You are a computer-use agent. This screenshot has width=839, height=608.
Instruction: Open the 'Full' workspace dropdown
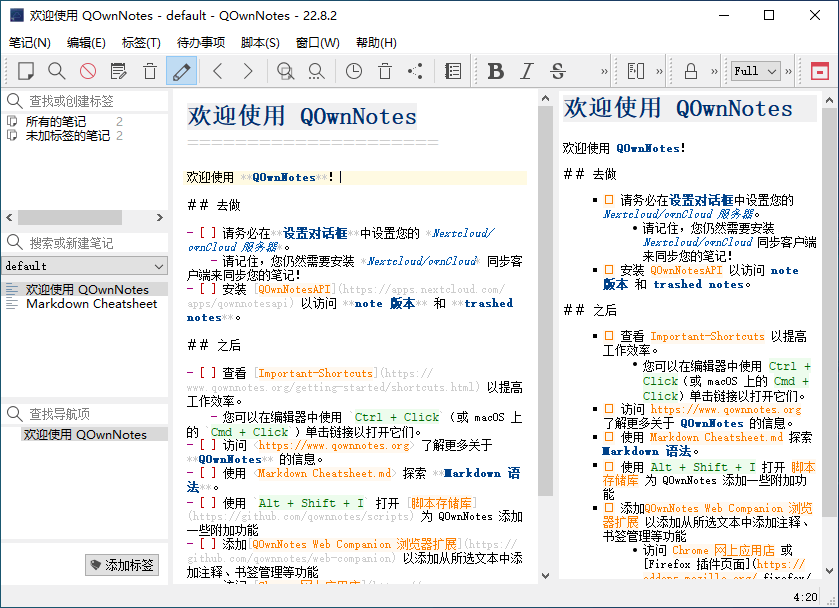tap(755, 71)
